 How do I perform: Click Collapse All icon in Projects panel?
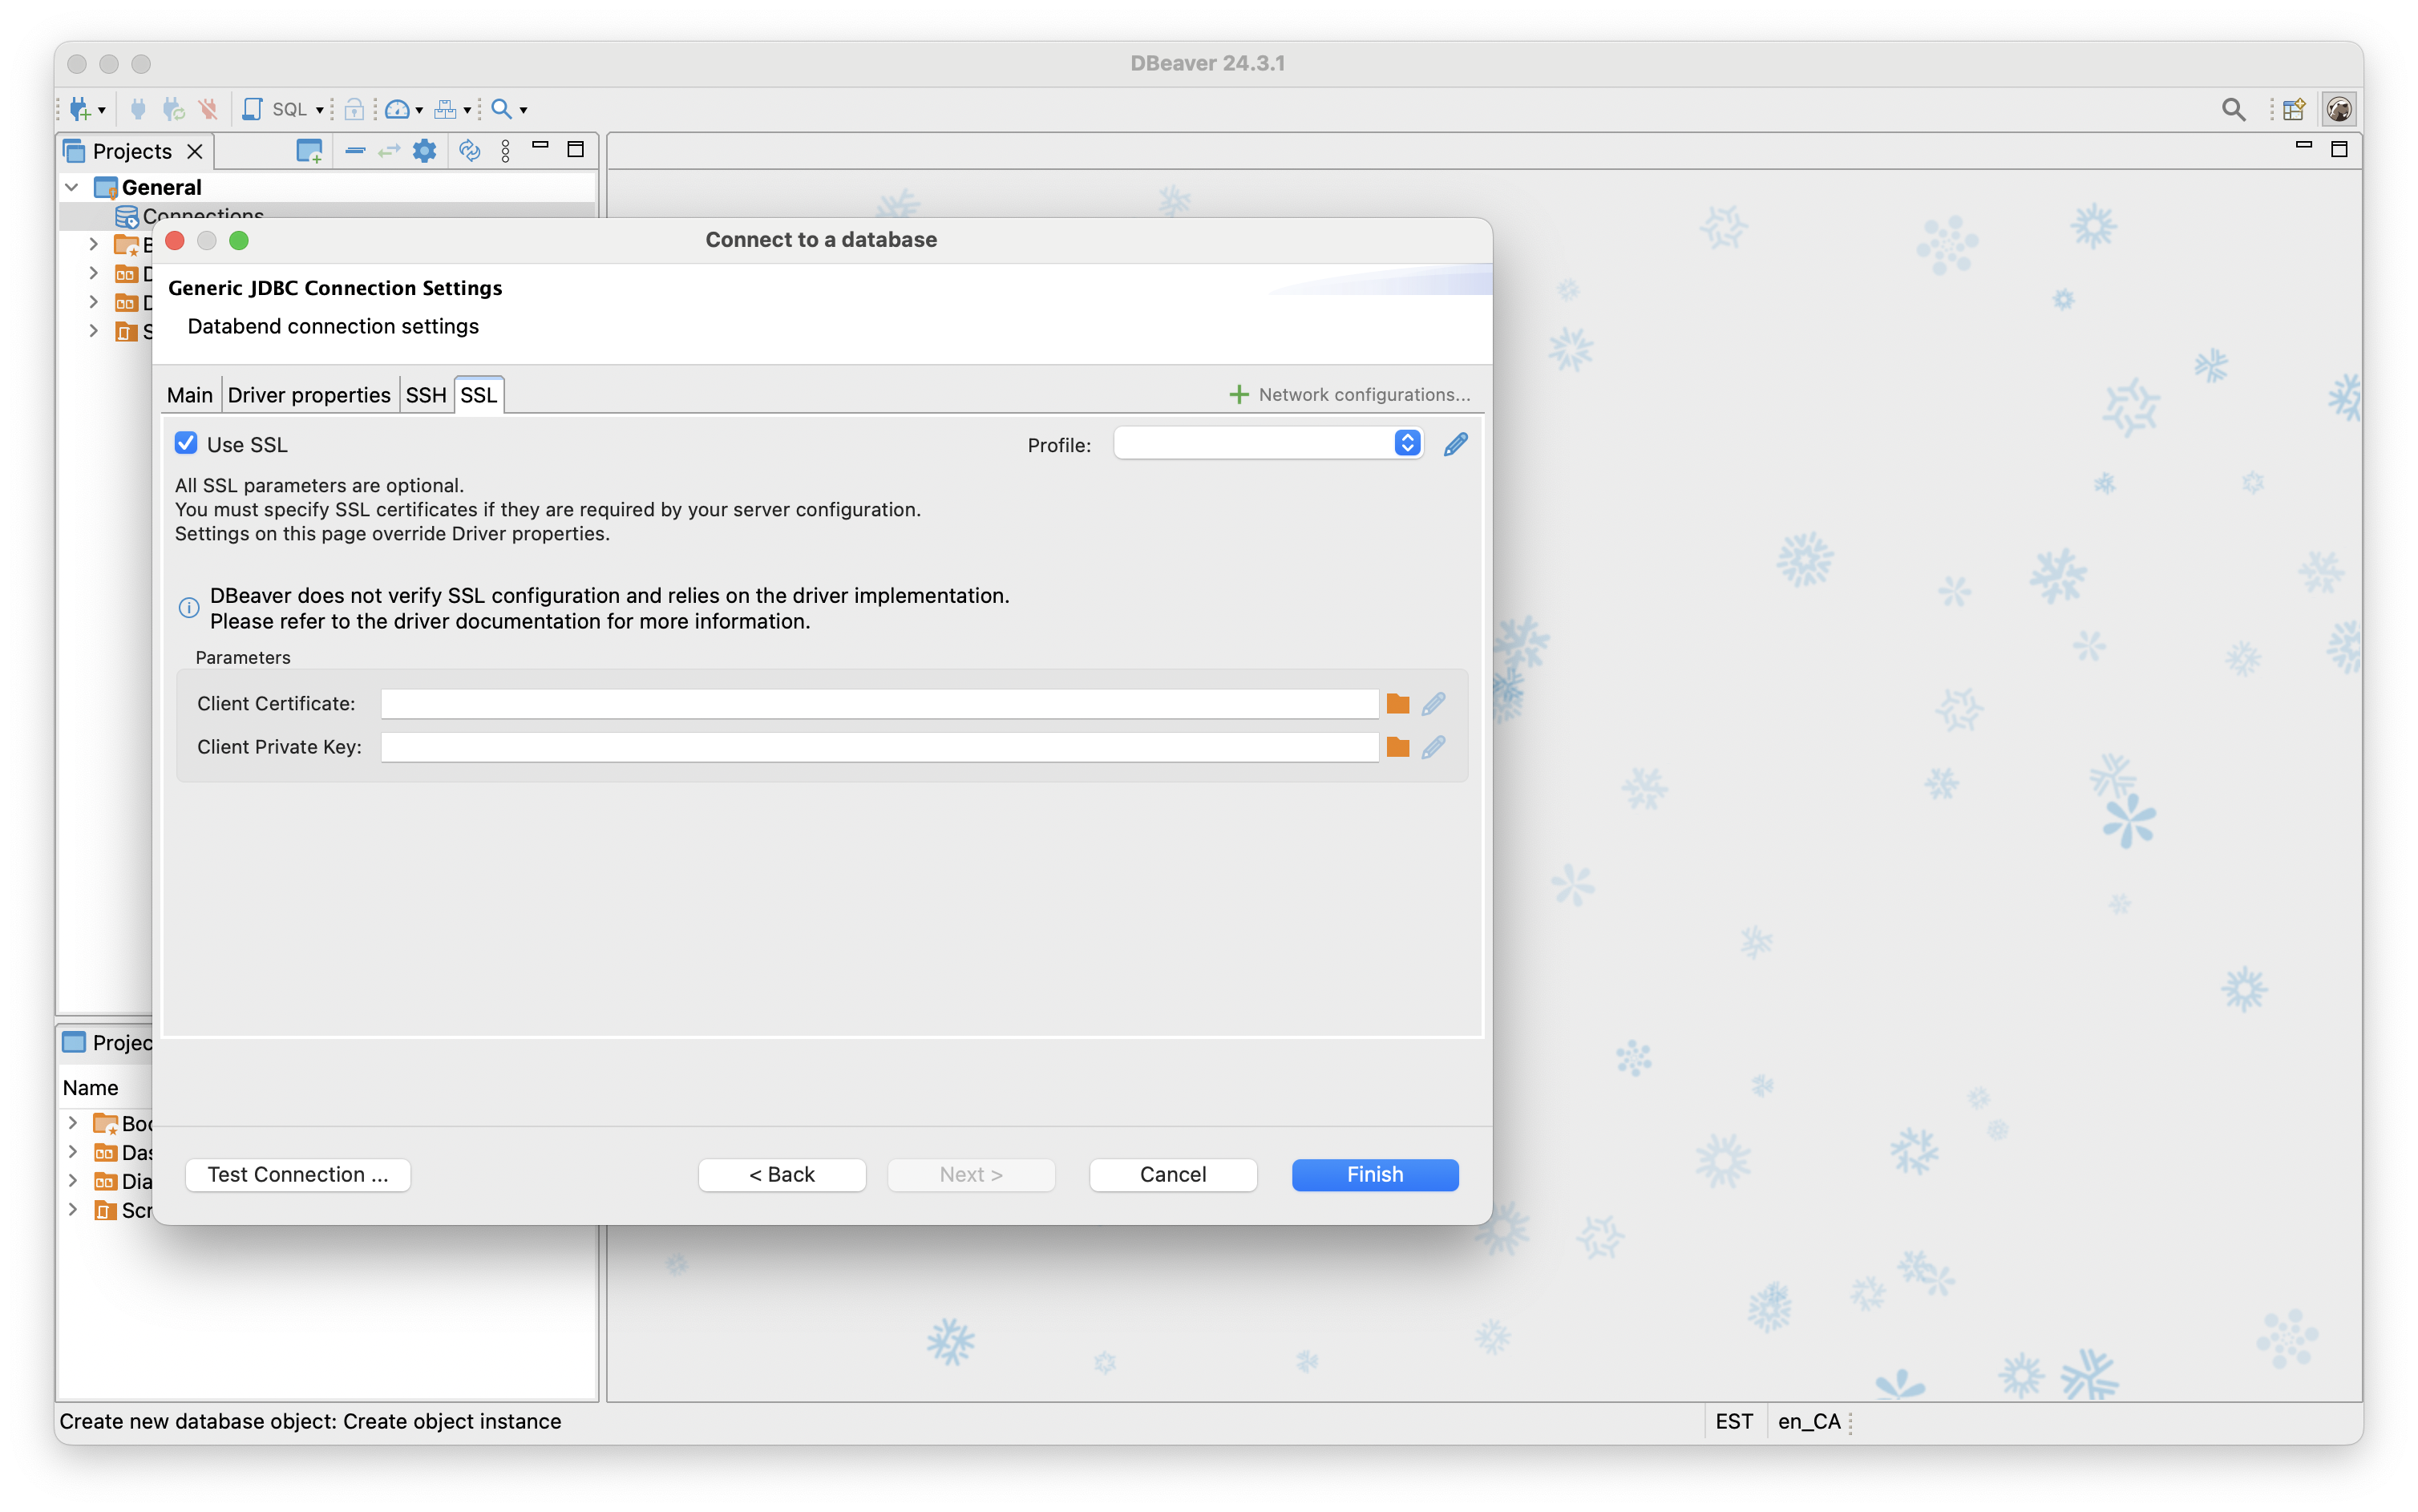pyautogui.click(x=355, y=151)
